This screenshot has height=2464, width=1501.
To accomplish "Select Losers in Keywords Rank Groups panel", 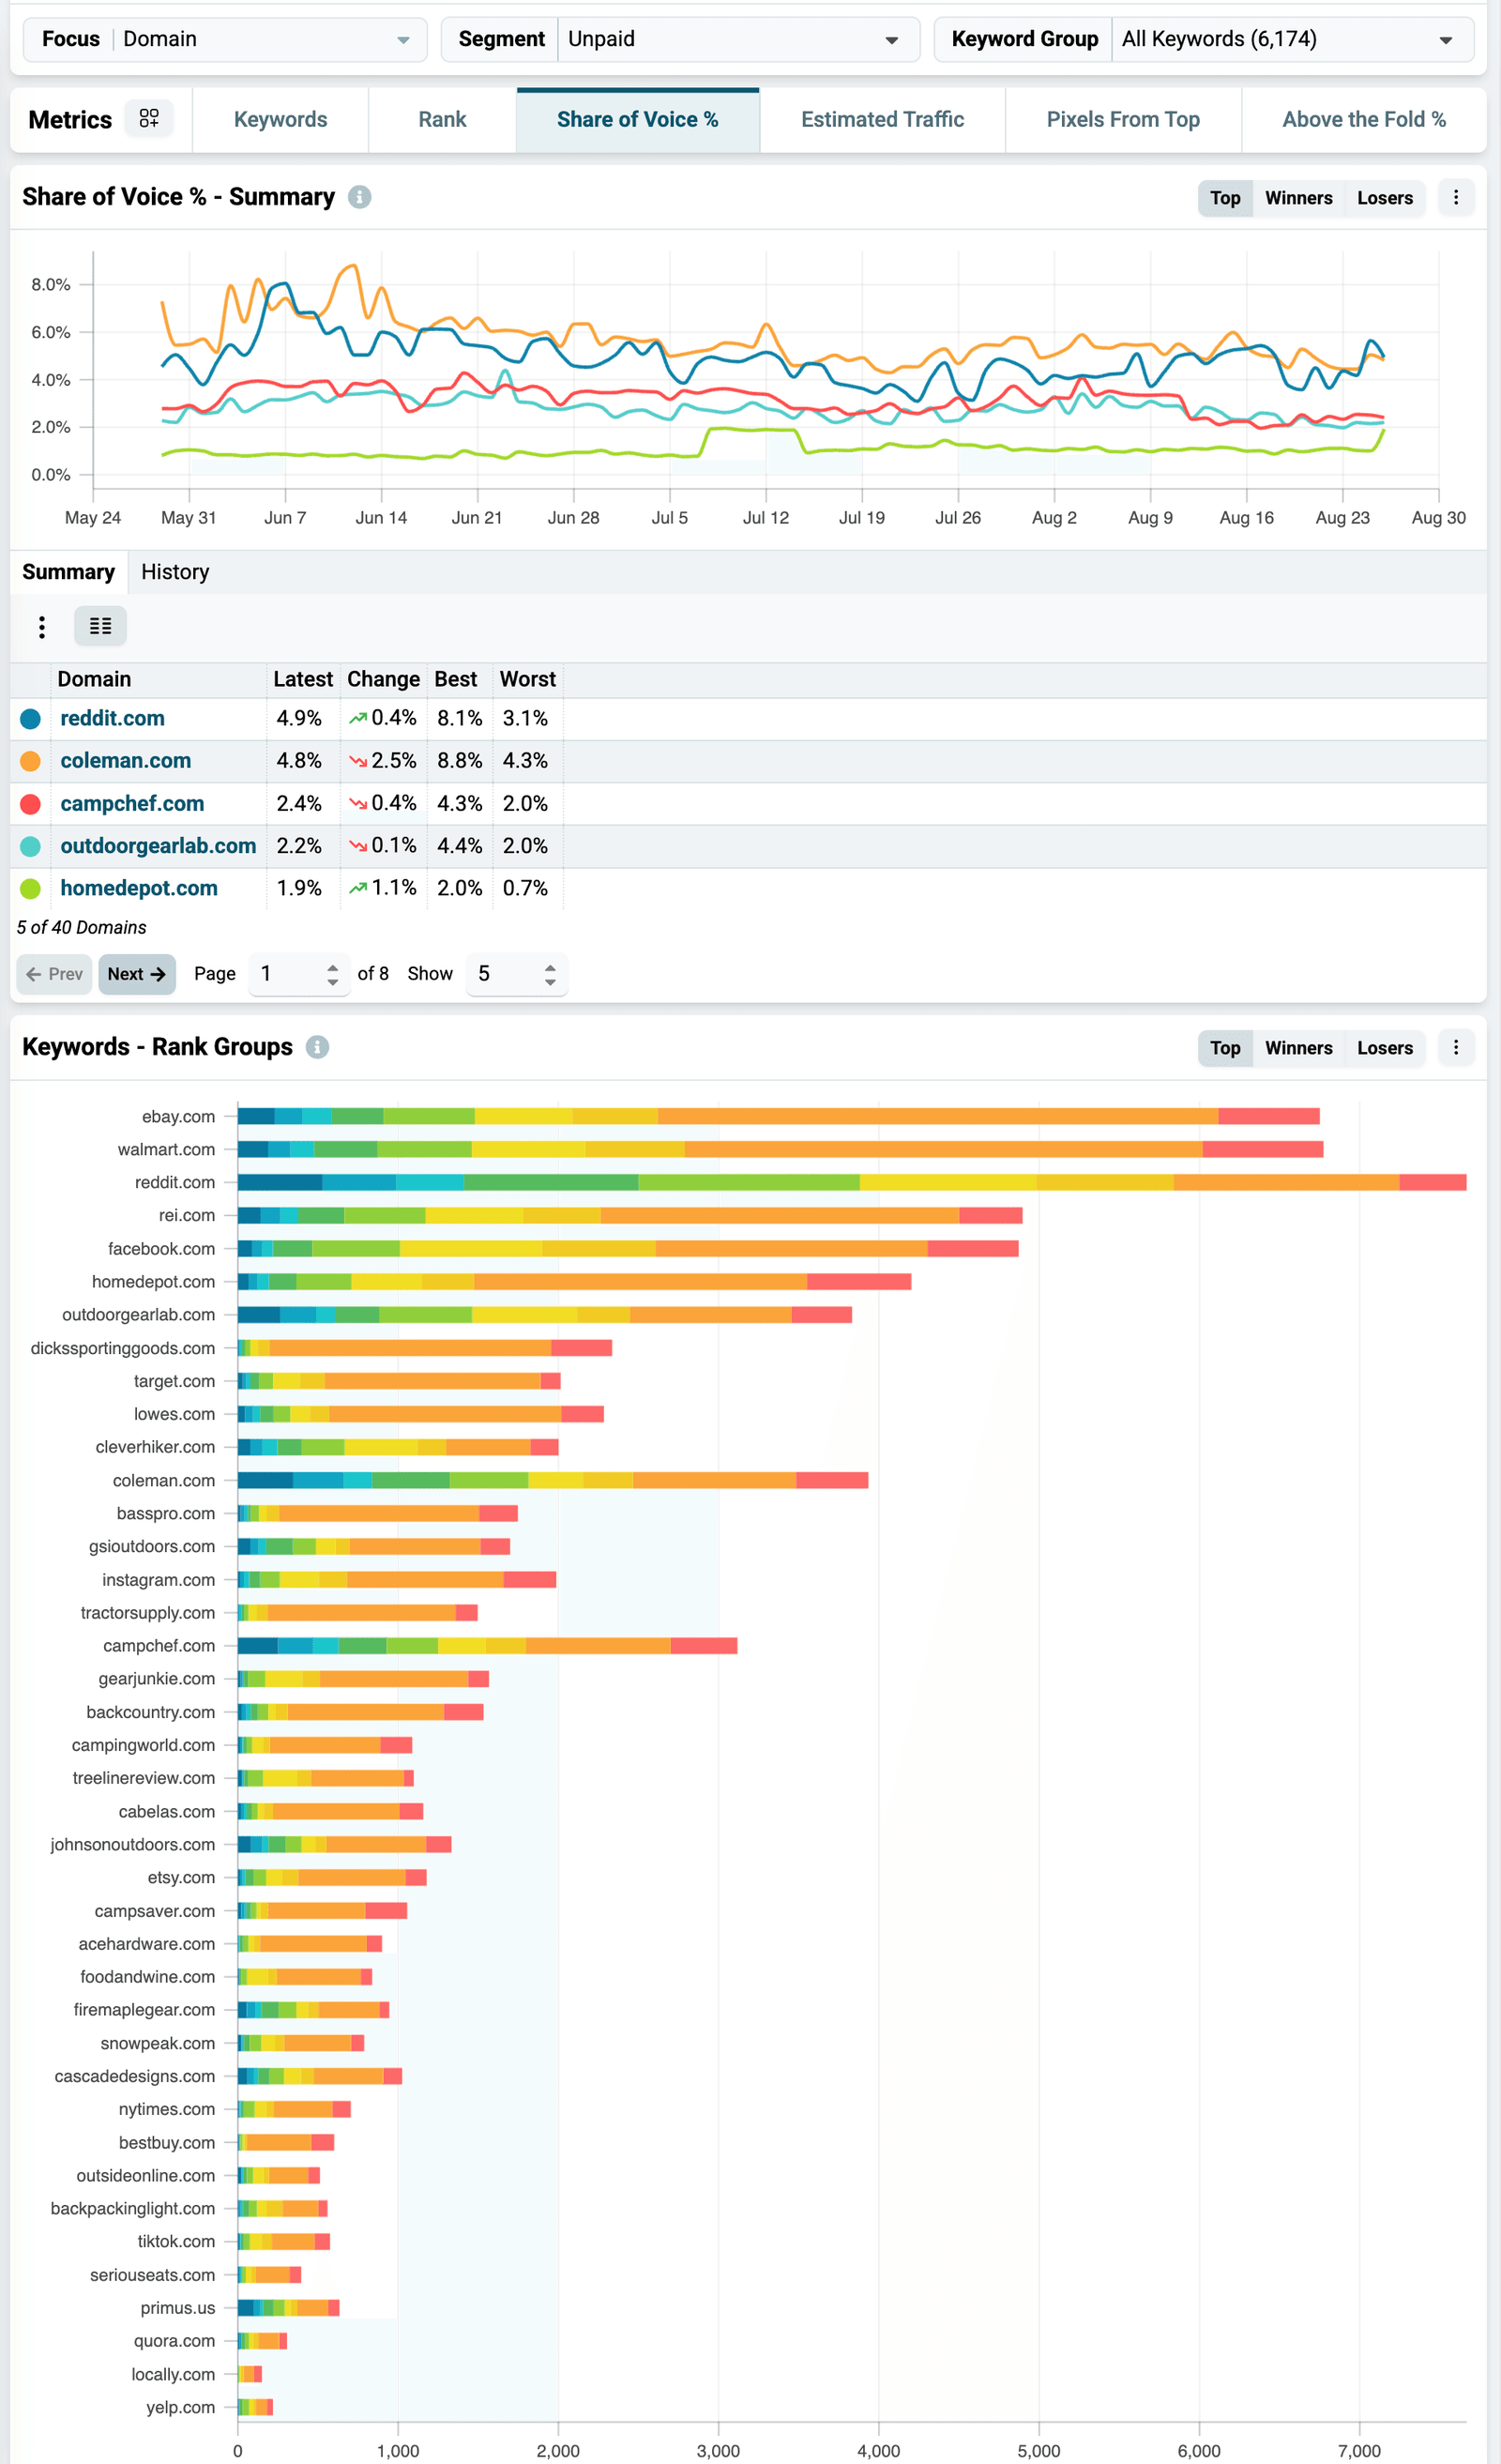I will pos(1384,1048).
